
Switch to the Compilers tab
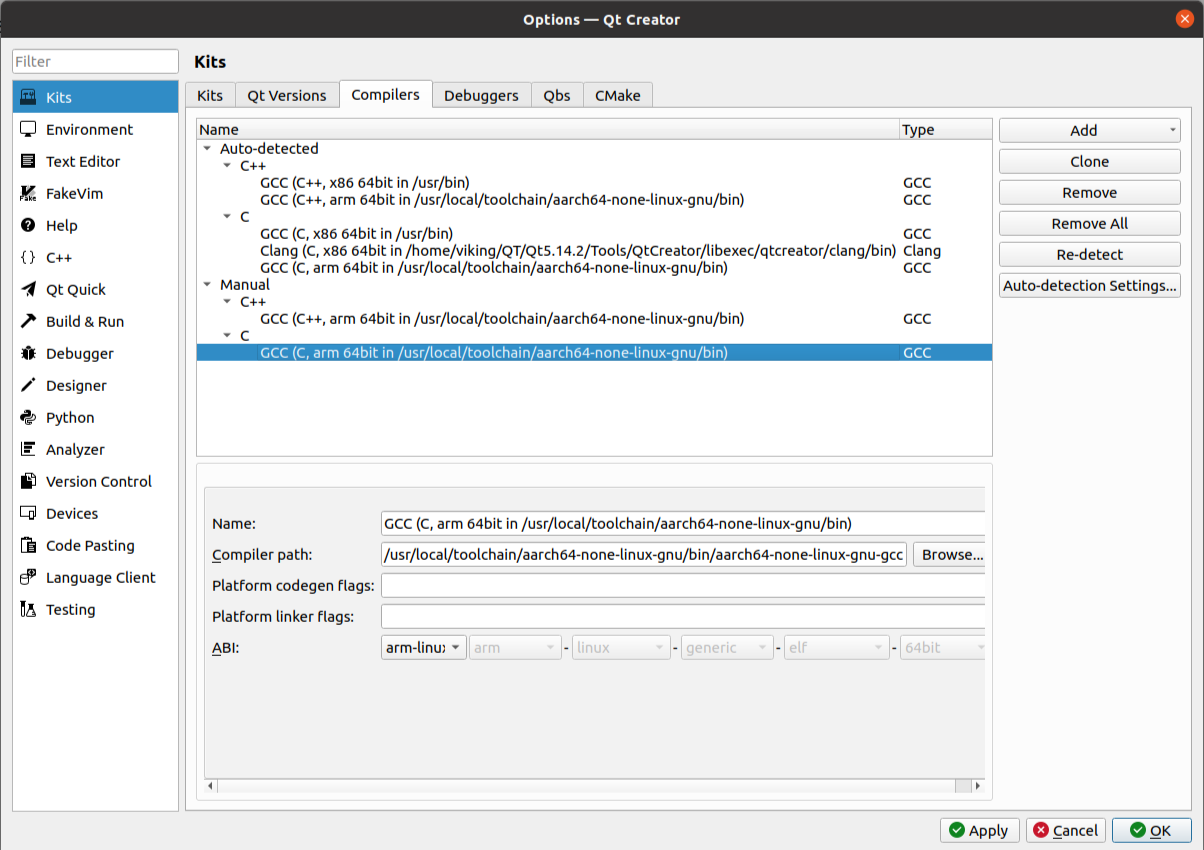386,94
